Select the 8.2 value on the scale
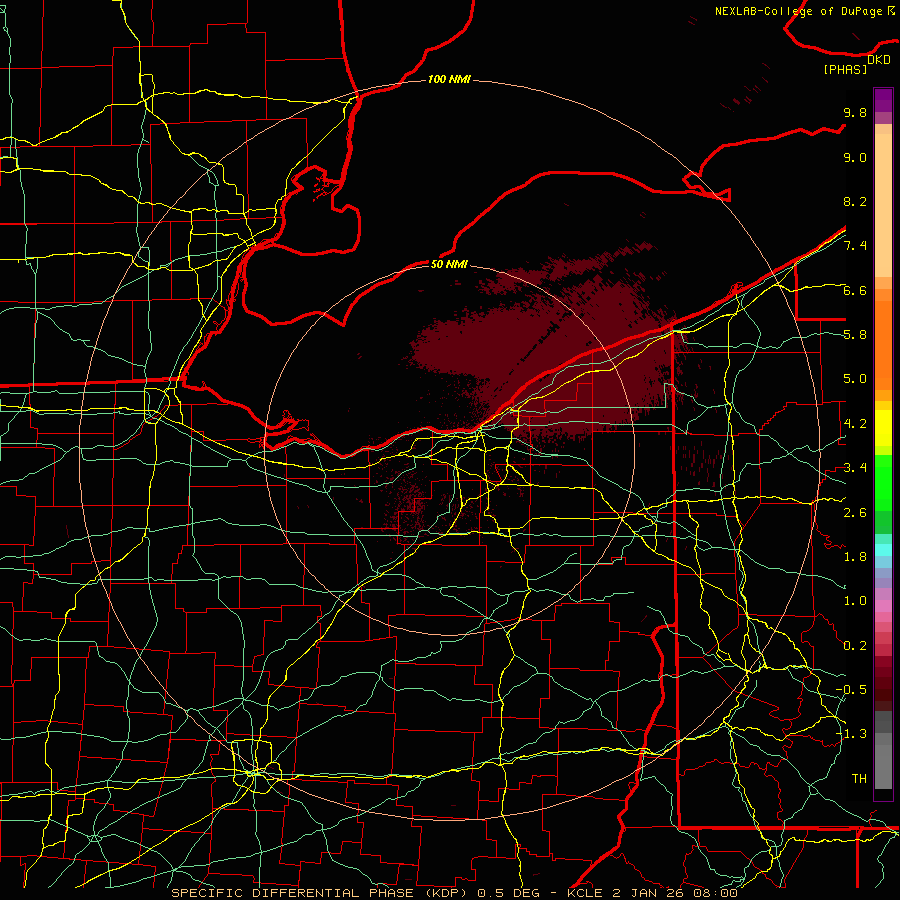This screenshot has width=900, height=900. [855, 201]
